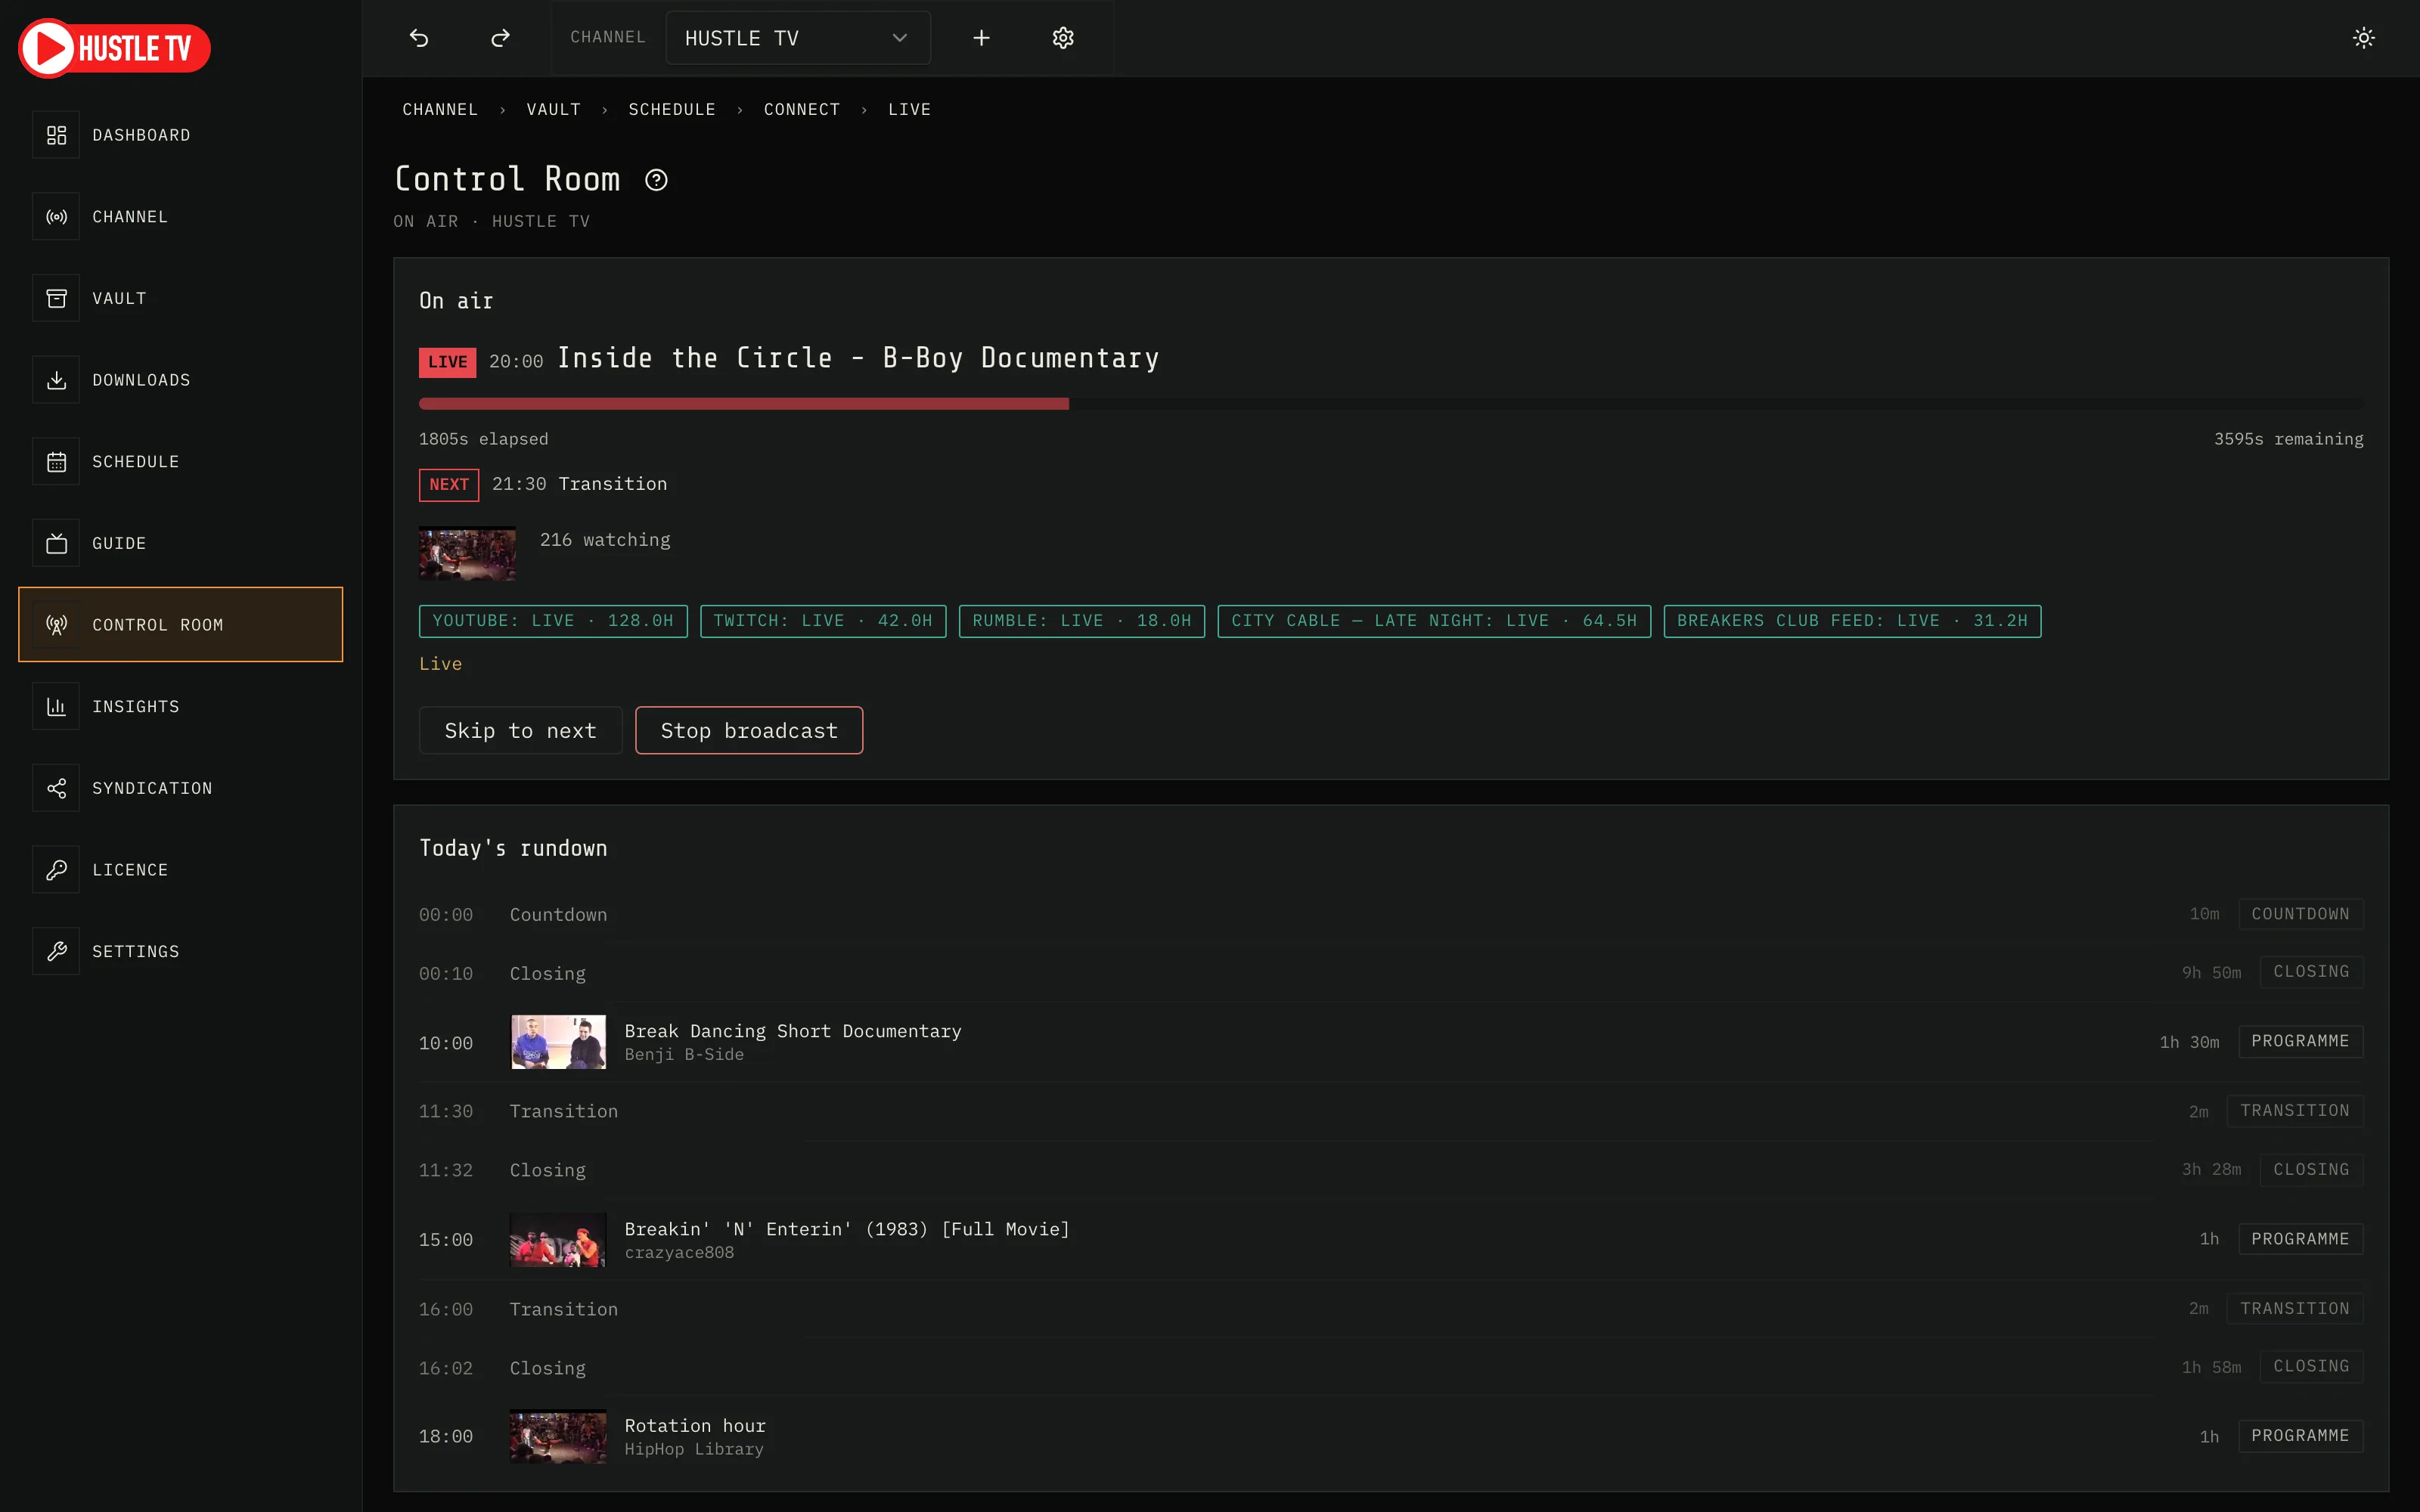The height and width of the screenshot is (1512, 2420).
Task: Click Rotation hour thumbnail
Action: [x=558, y=1437]
